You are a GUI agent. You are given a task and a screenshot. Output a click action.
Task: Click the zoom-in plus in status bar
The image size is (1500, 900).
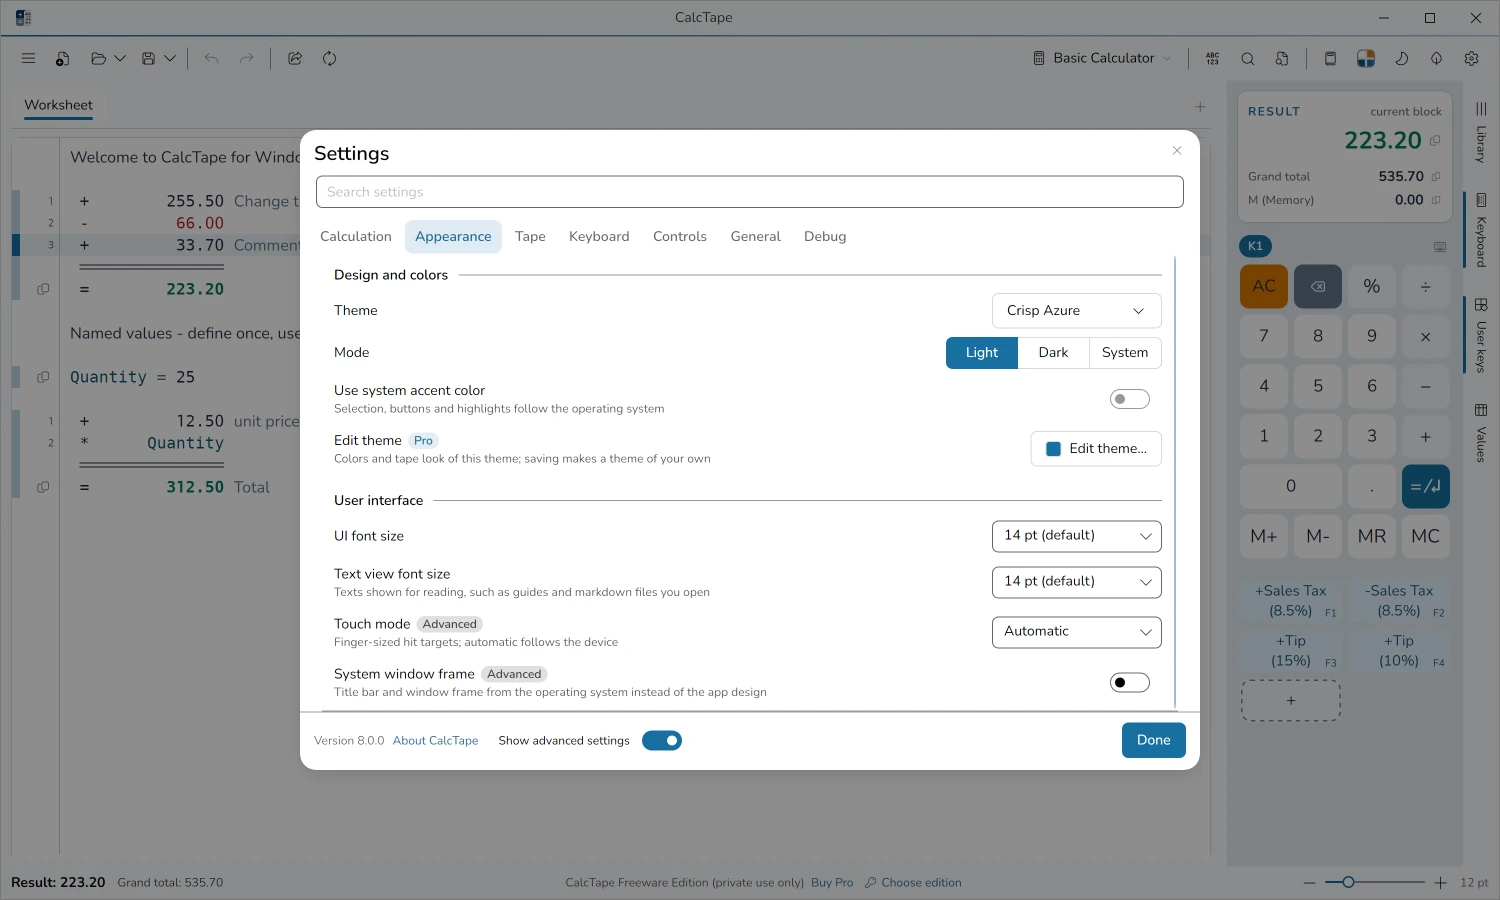pos(1440,882)
